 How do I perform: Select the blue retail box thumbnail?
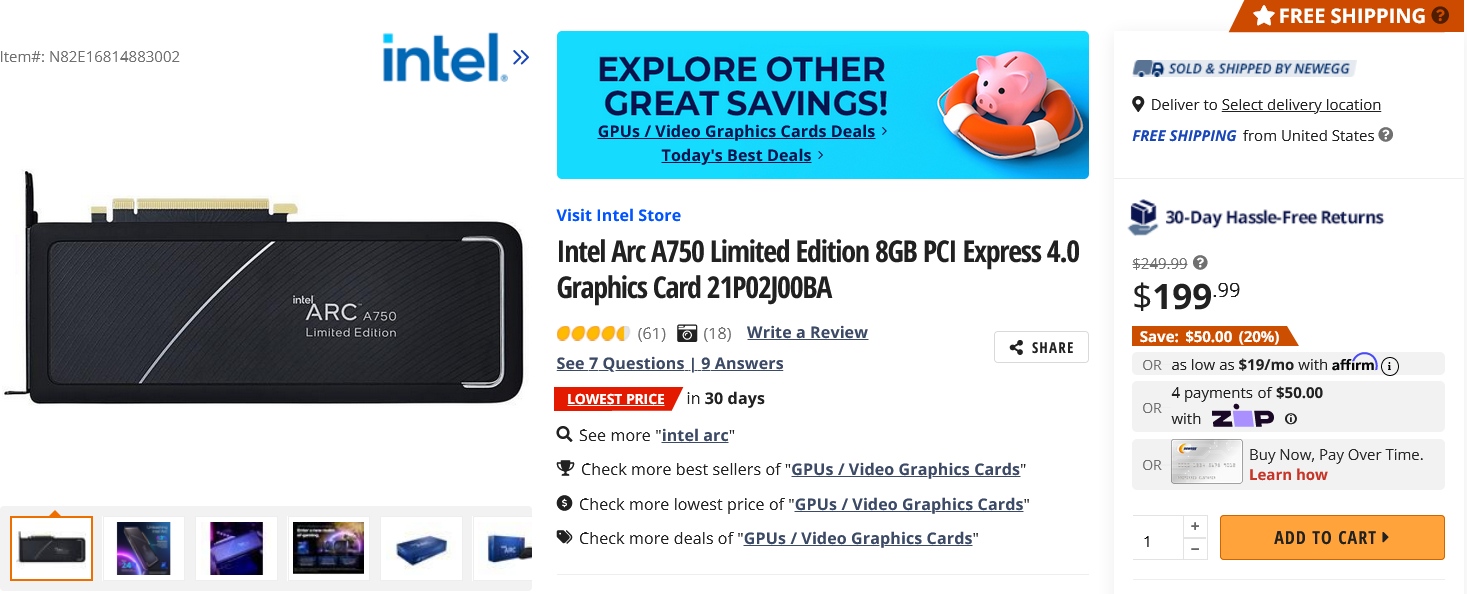421,548
